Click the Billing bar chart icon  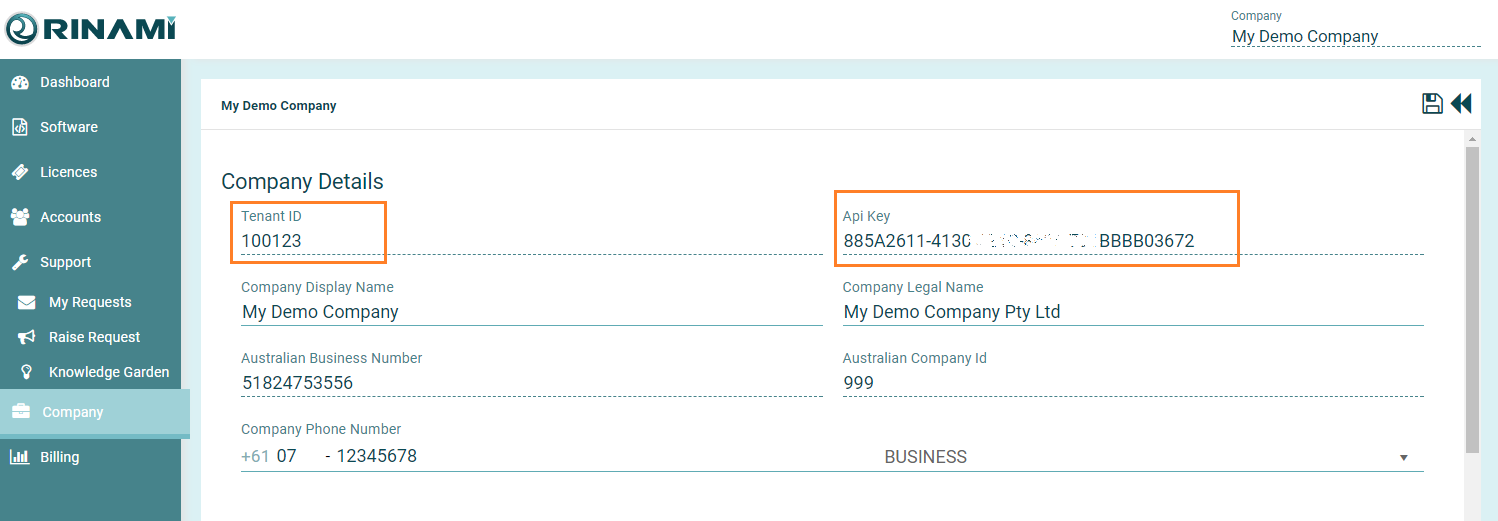click(20, 457)
